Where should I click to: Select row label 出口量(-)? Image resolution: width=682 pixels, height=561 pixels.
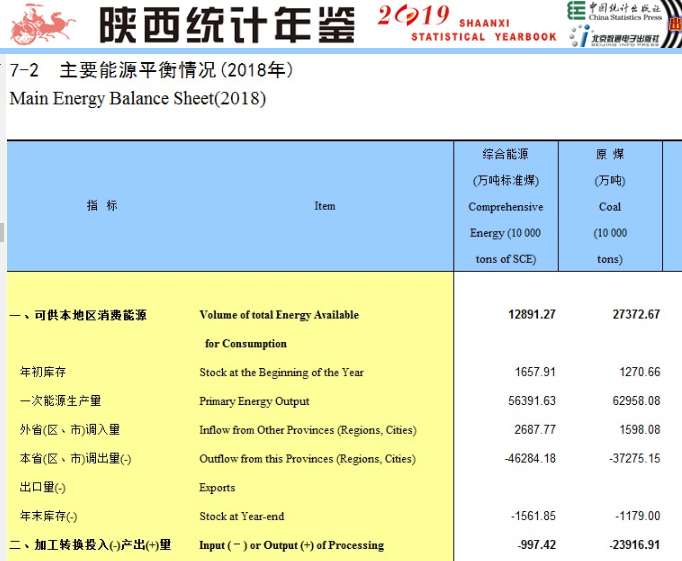pyautogui.click(x=43, y=487)
